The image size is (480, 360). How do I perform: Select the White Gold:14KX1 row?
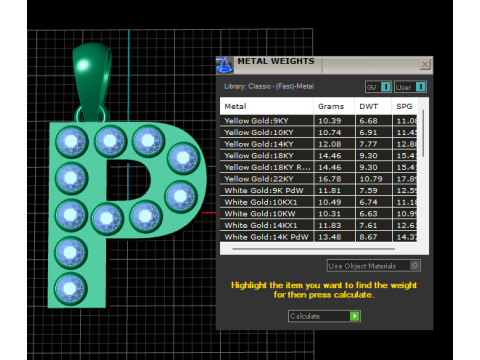coord(318,225)
